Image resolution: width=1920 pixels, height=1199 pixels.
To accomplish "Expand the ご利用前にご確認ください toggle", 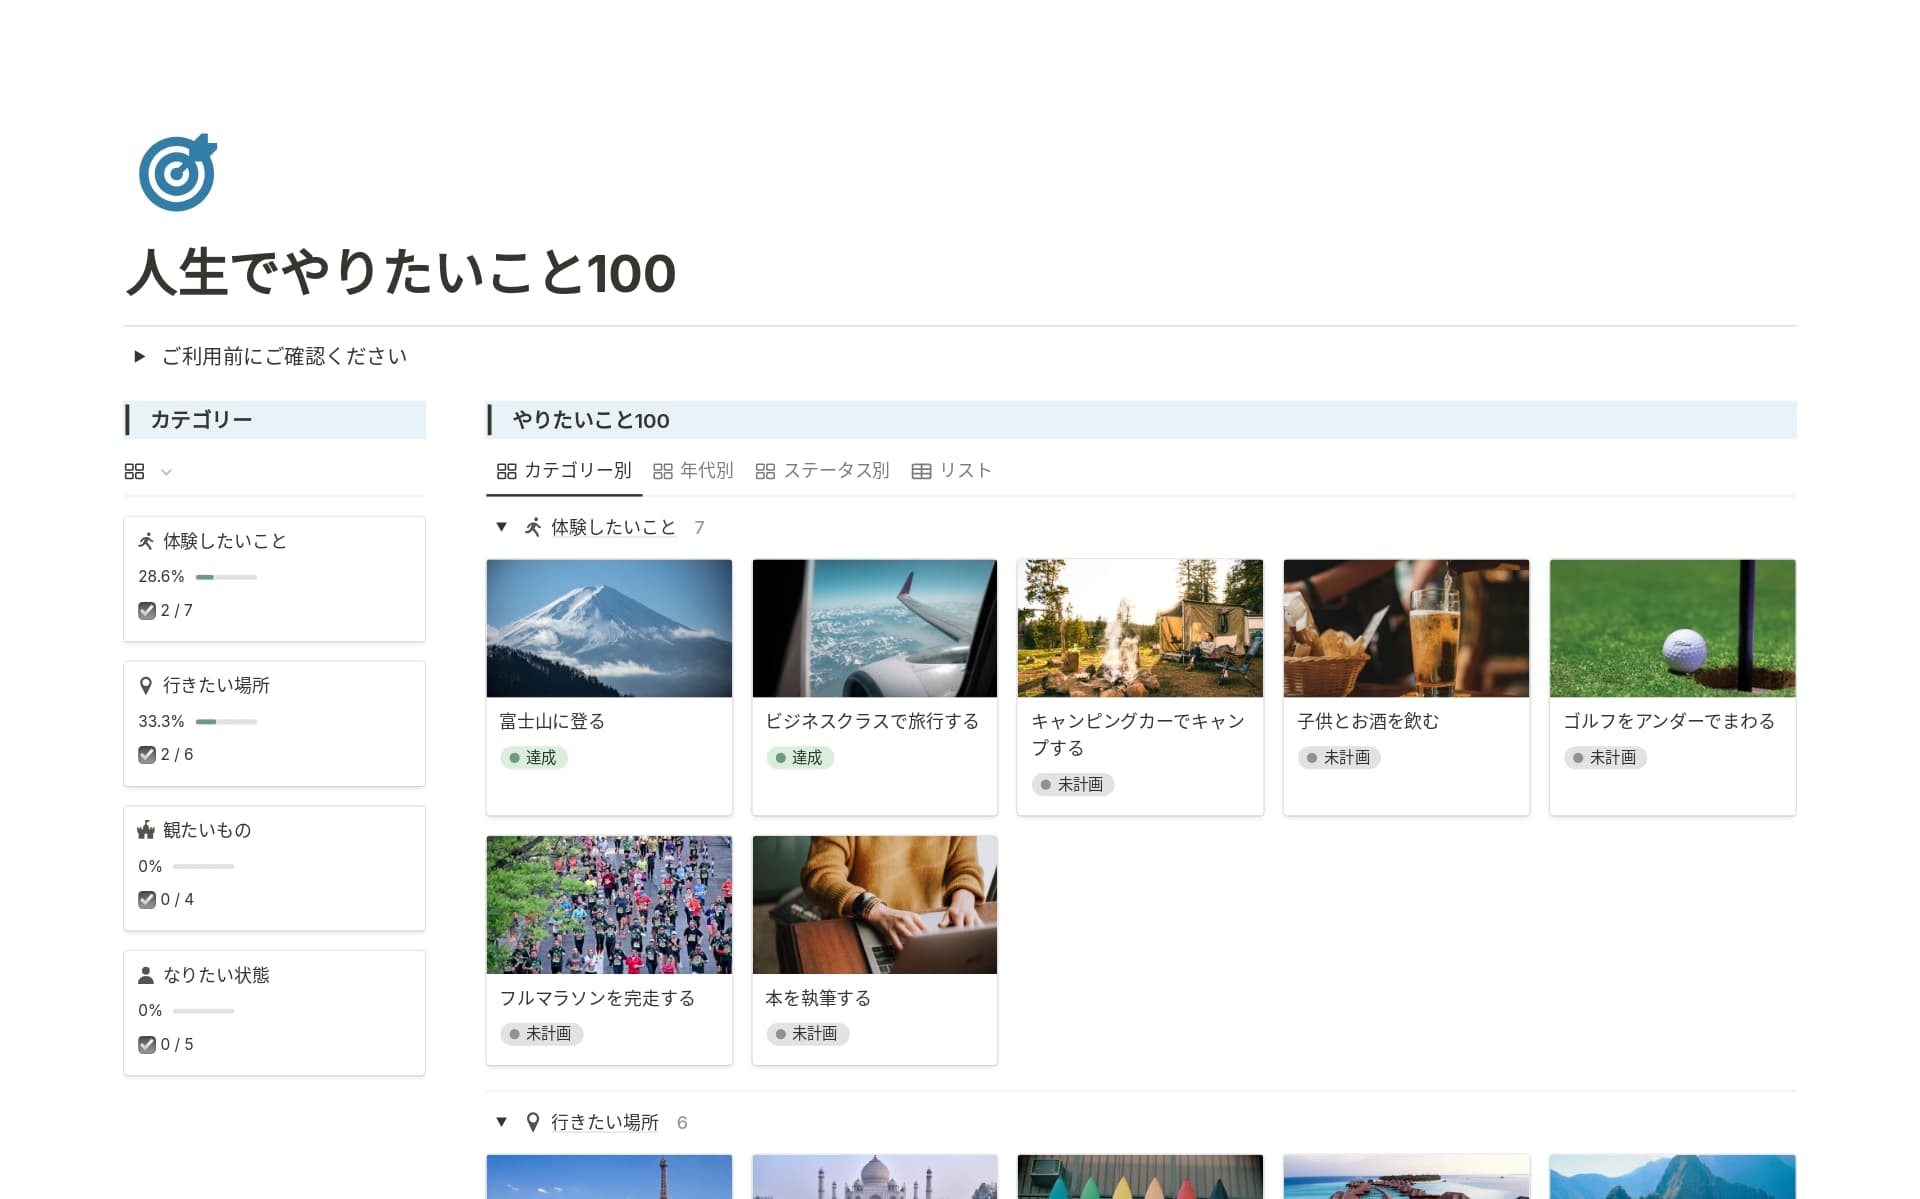I will pos(140,356).
